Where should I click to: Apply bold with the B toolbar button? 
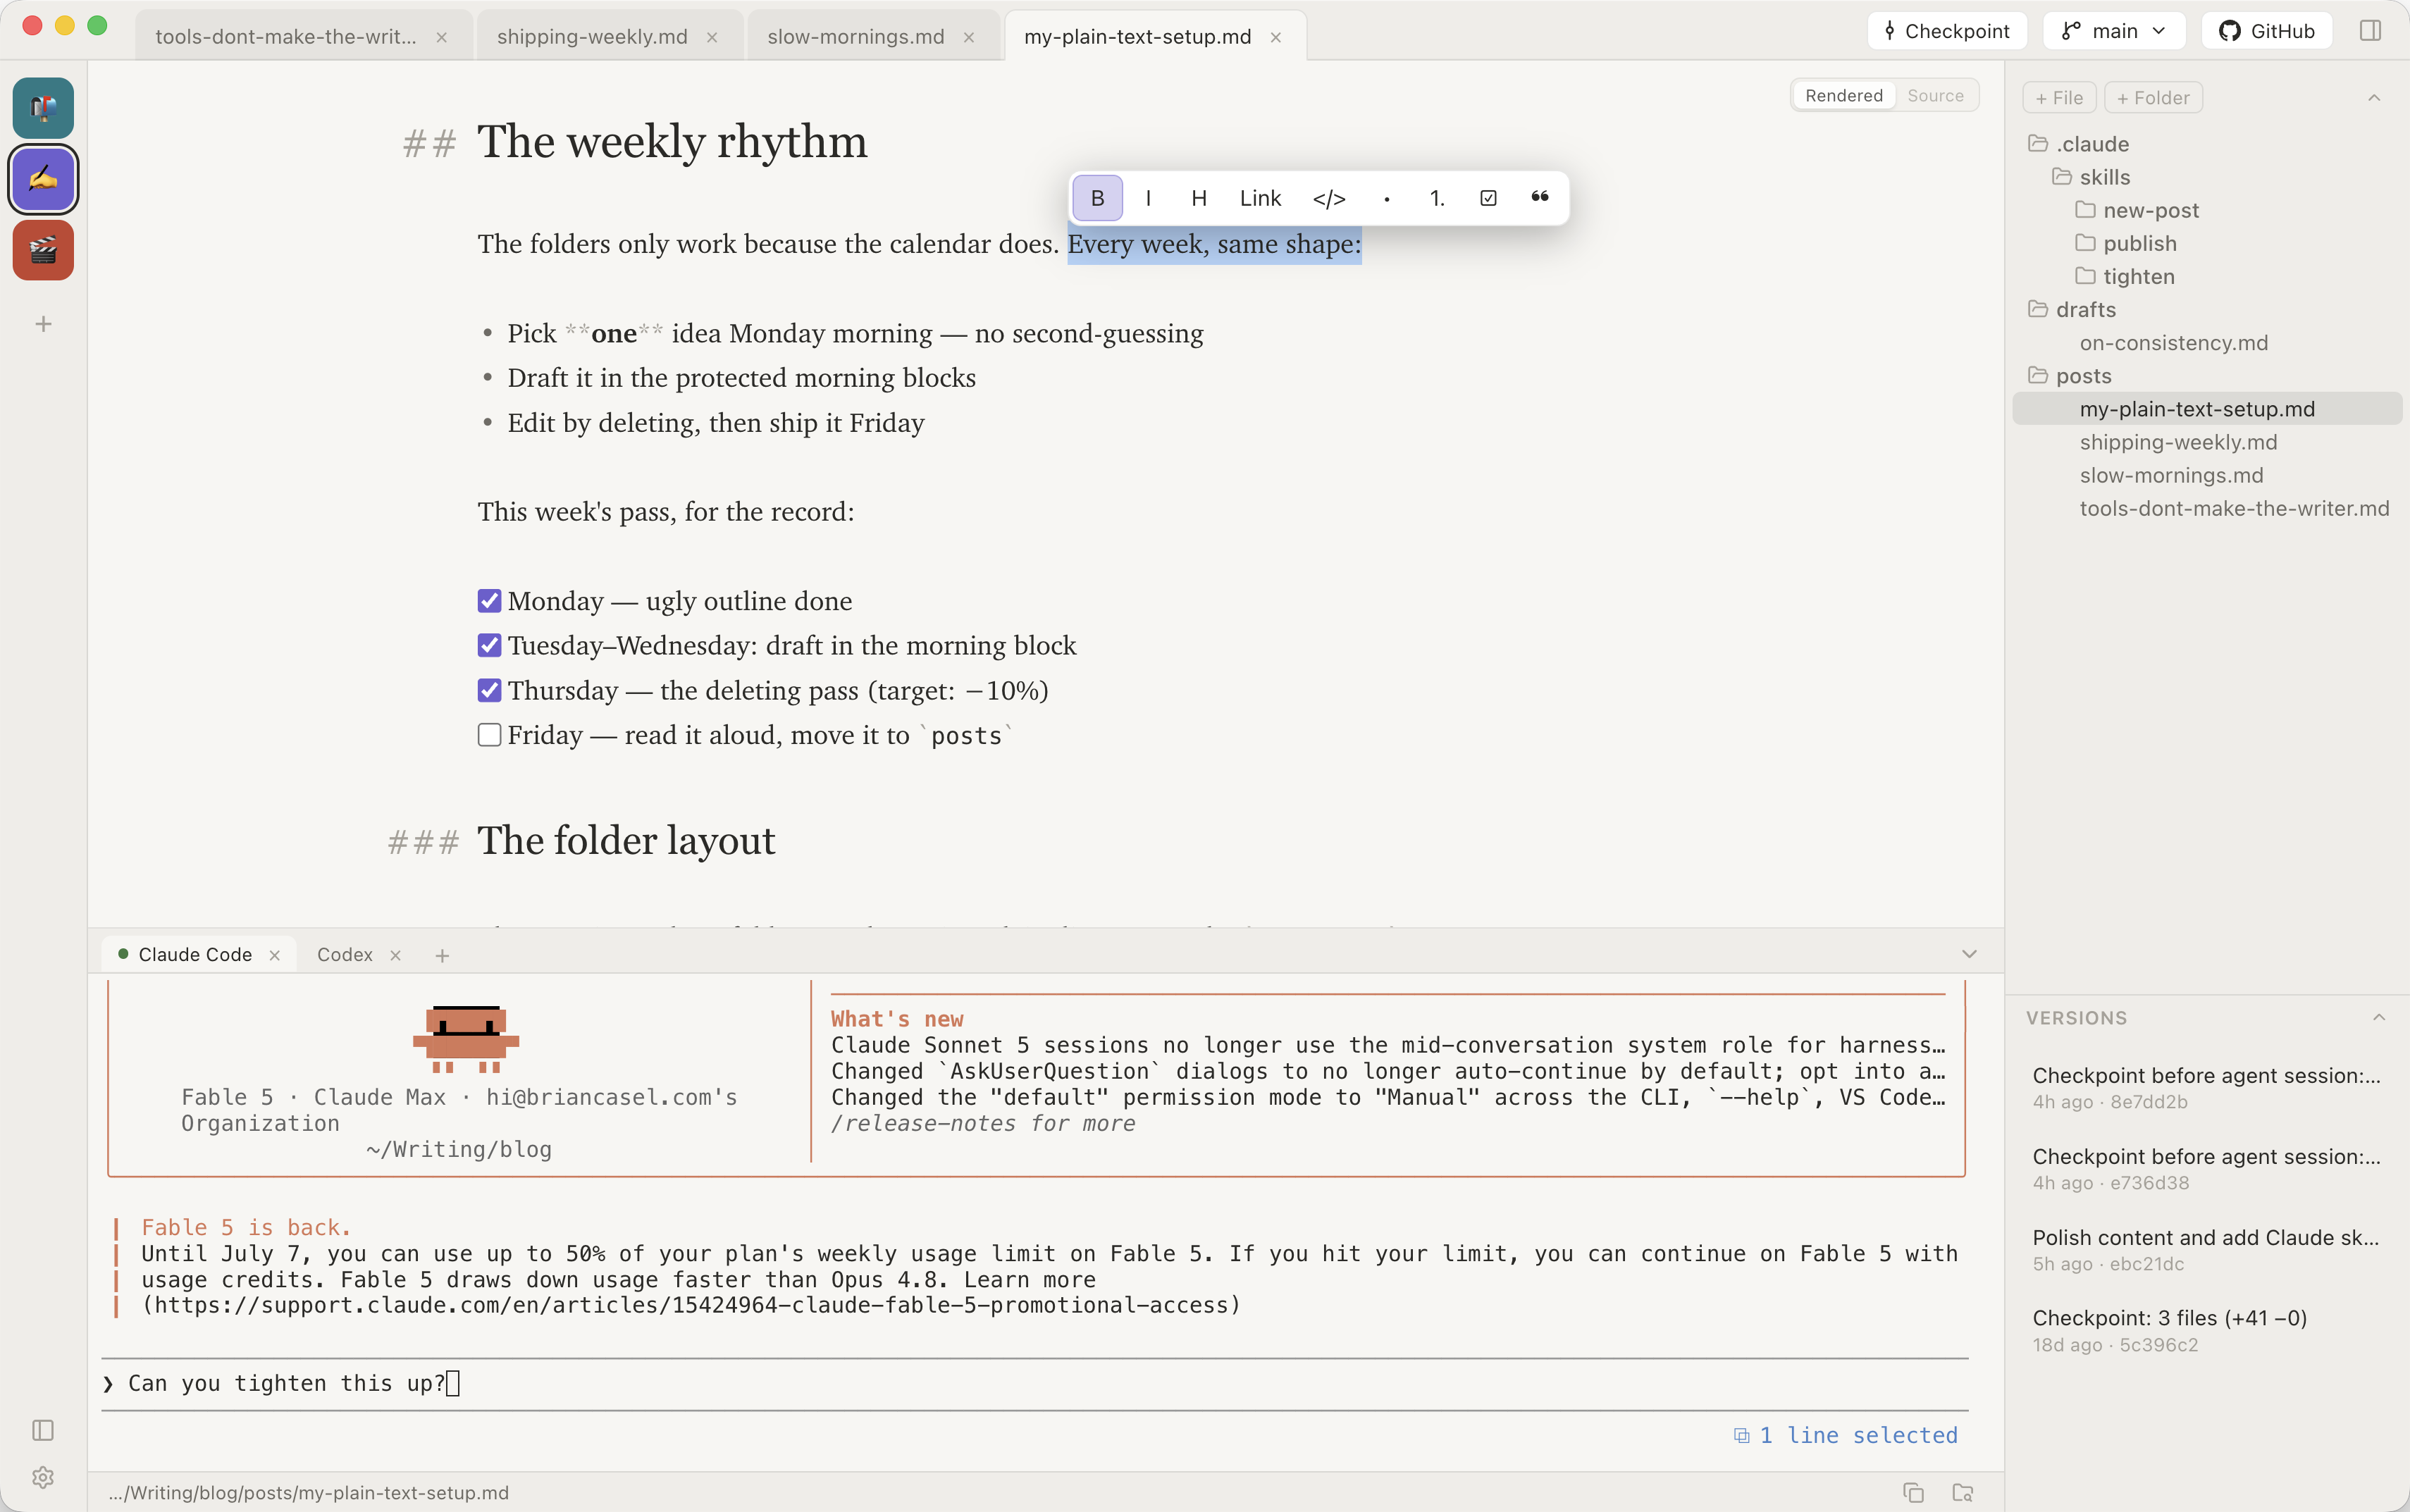(x=1097, y=198)
